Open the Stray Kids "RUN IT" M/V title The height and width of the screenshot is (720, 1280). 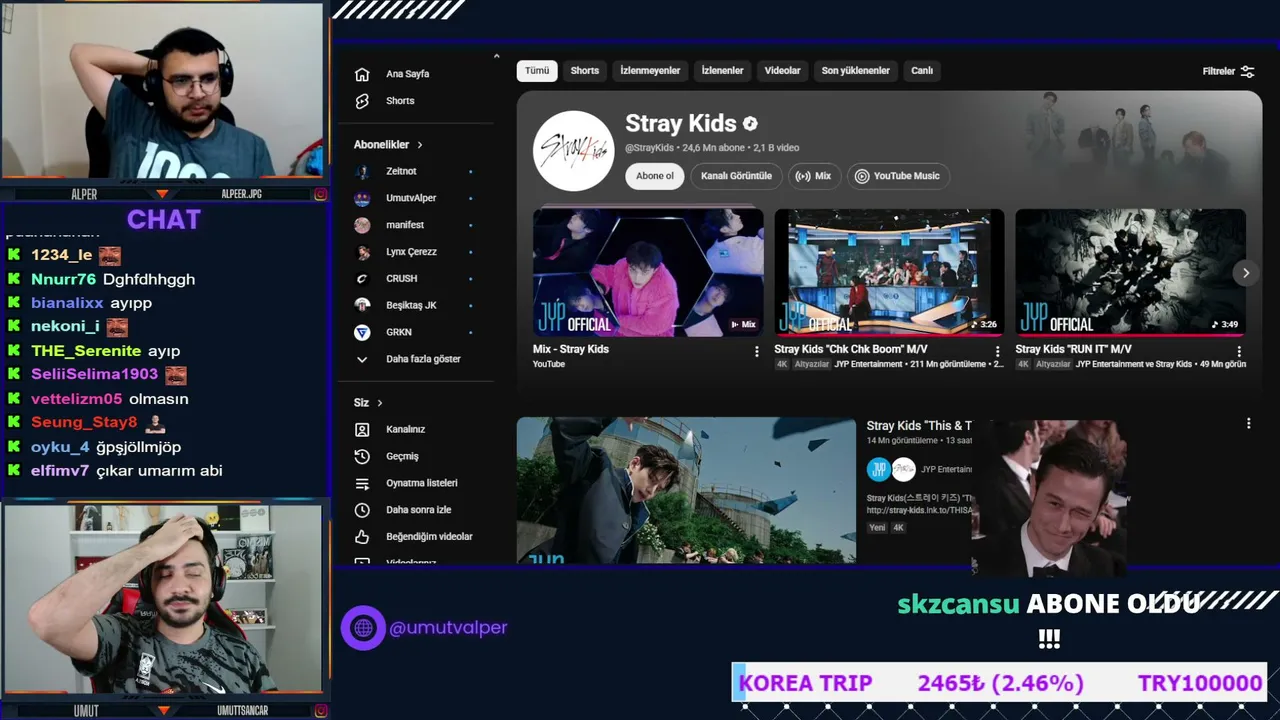(x=1073, y=349)
